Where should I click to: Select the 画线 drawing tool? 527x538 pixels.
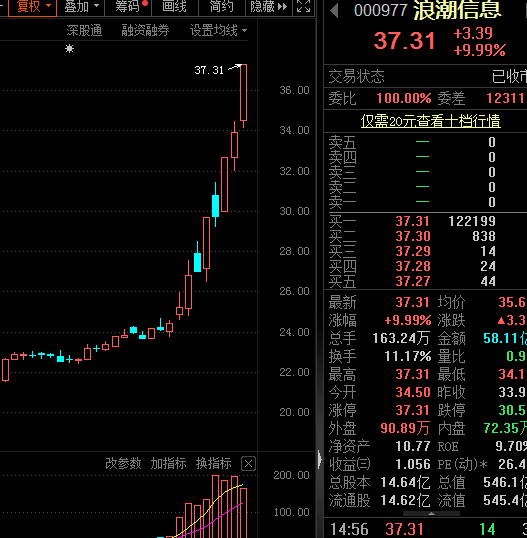pos(174,7)
